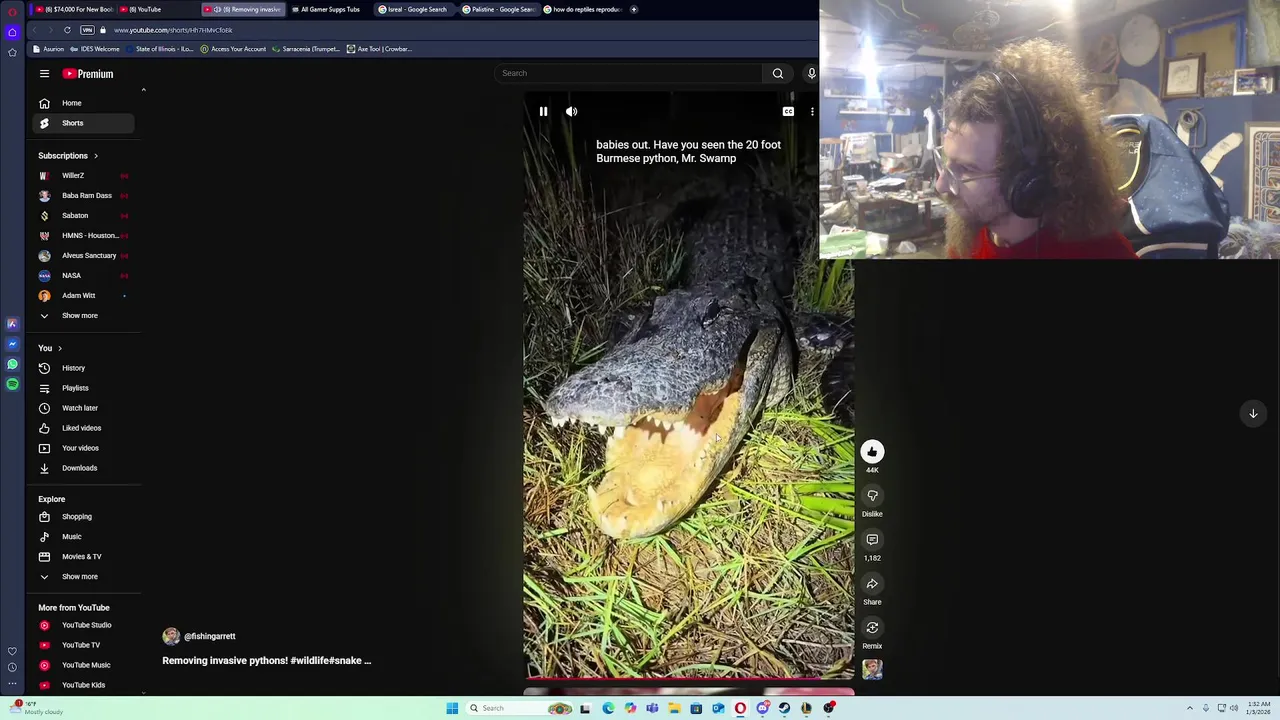Start voice search with the microphone icon

pyautogui.click(x=811, y=73)
